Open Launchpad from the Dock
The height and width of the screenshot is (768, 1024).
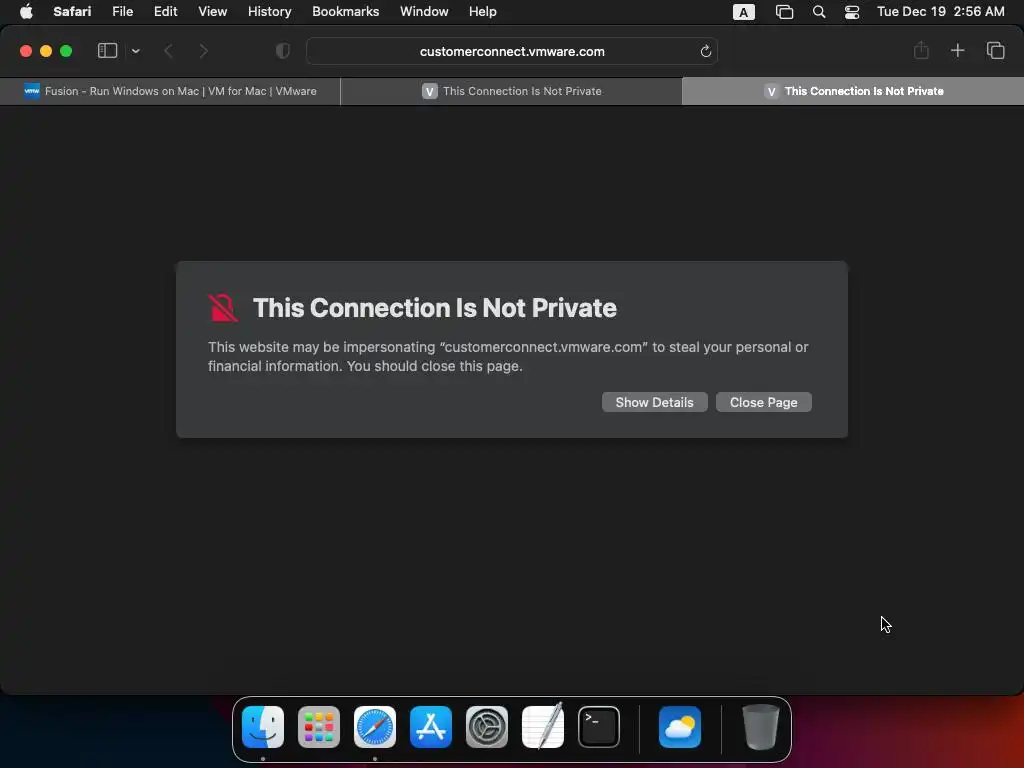(x=319, y=727)
